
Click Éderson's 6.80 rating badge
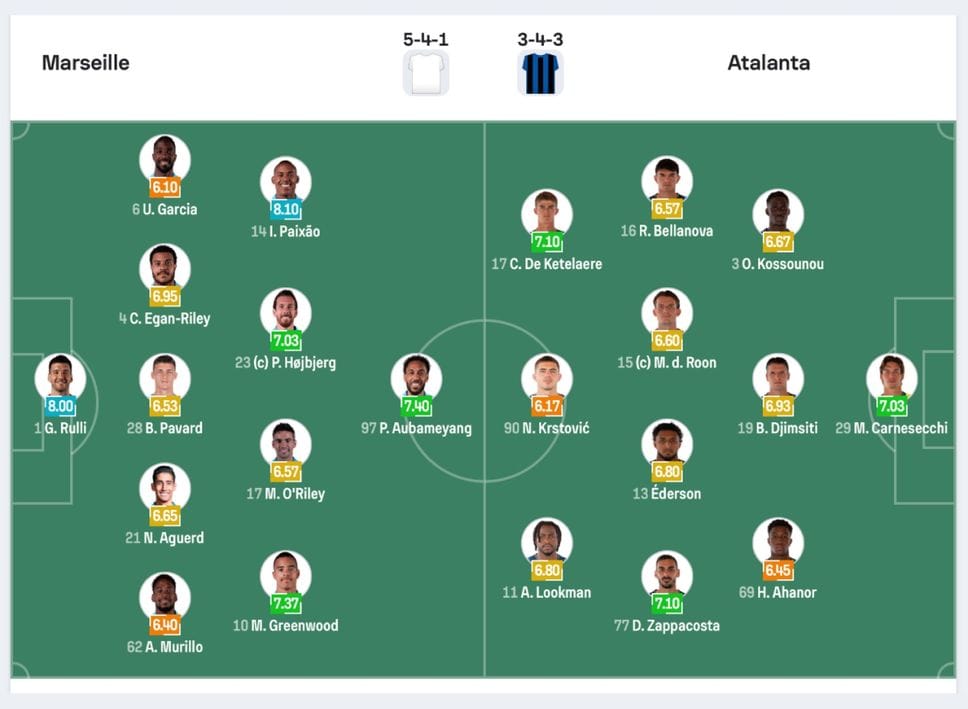click(667, 472)
